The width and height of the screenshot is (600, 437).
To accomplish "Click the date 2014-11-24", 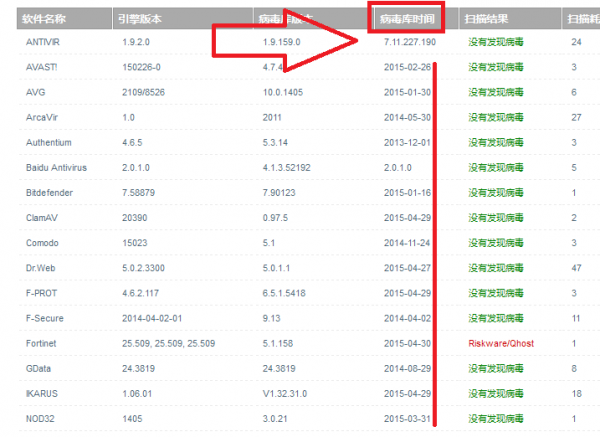I will pos(407,243).
